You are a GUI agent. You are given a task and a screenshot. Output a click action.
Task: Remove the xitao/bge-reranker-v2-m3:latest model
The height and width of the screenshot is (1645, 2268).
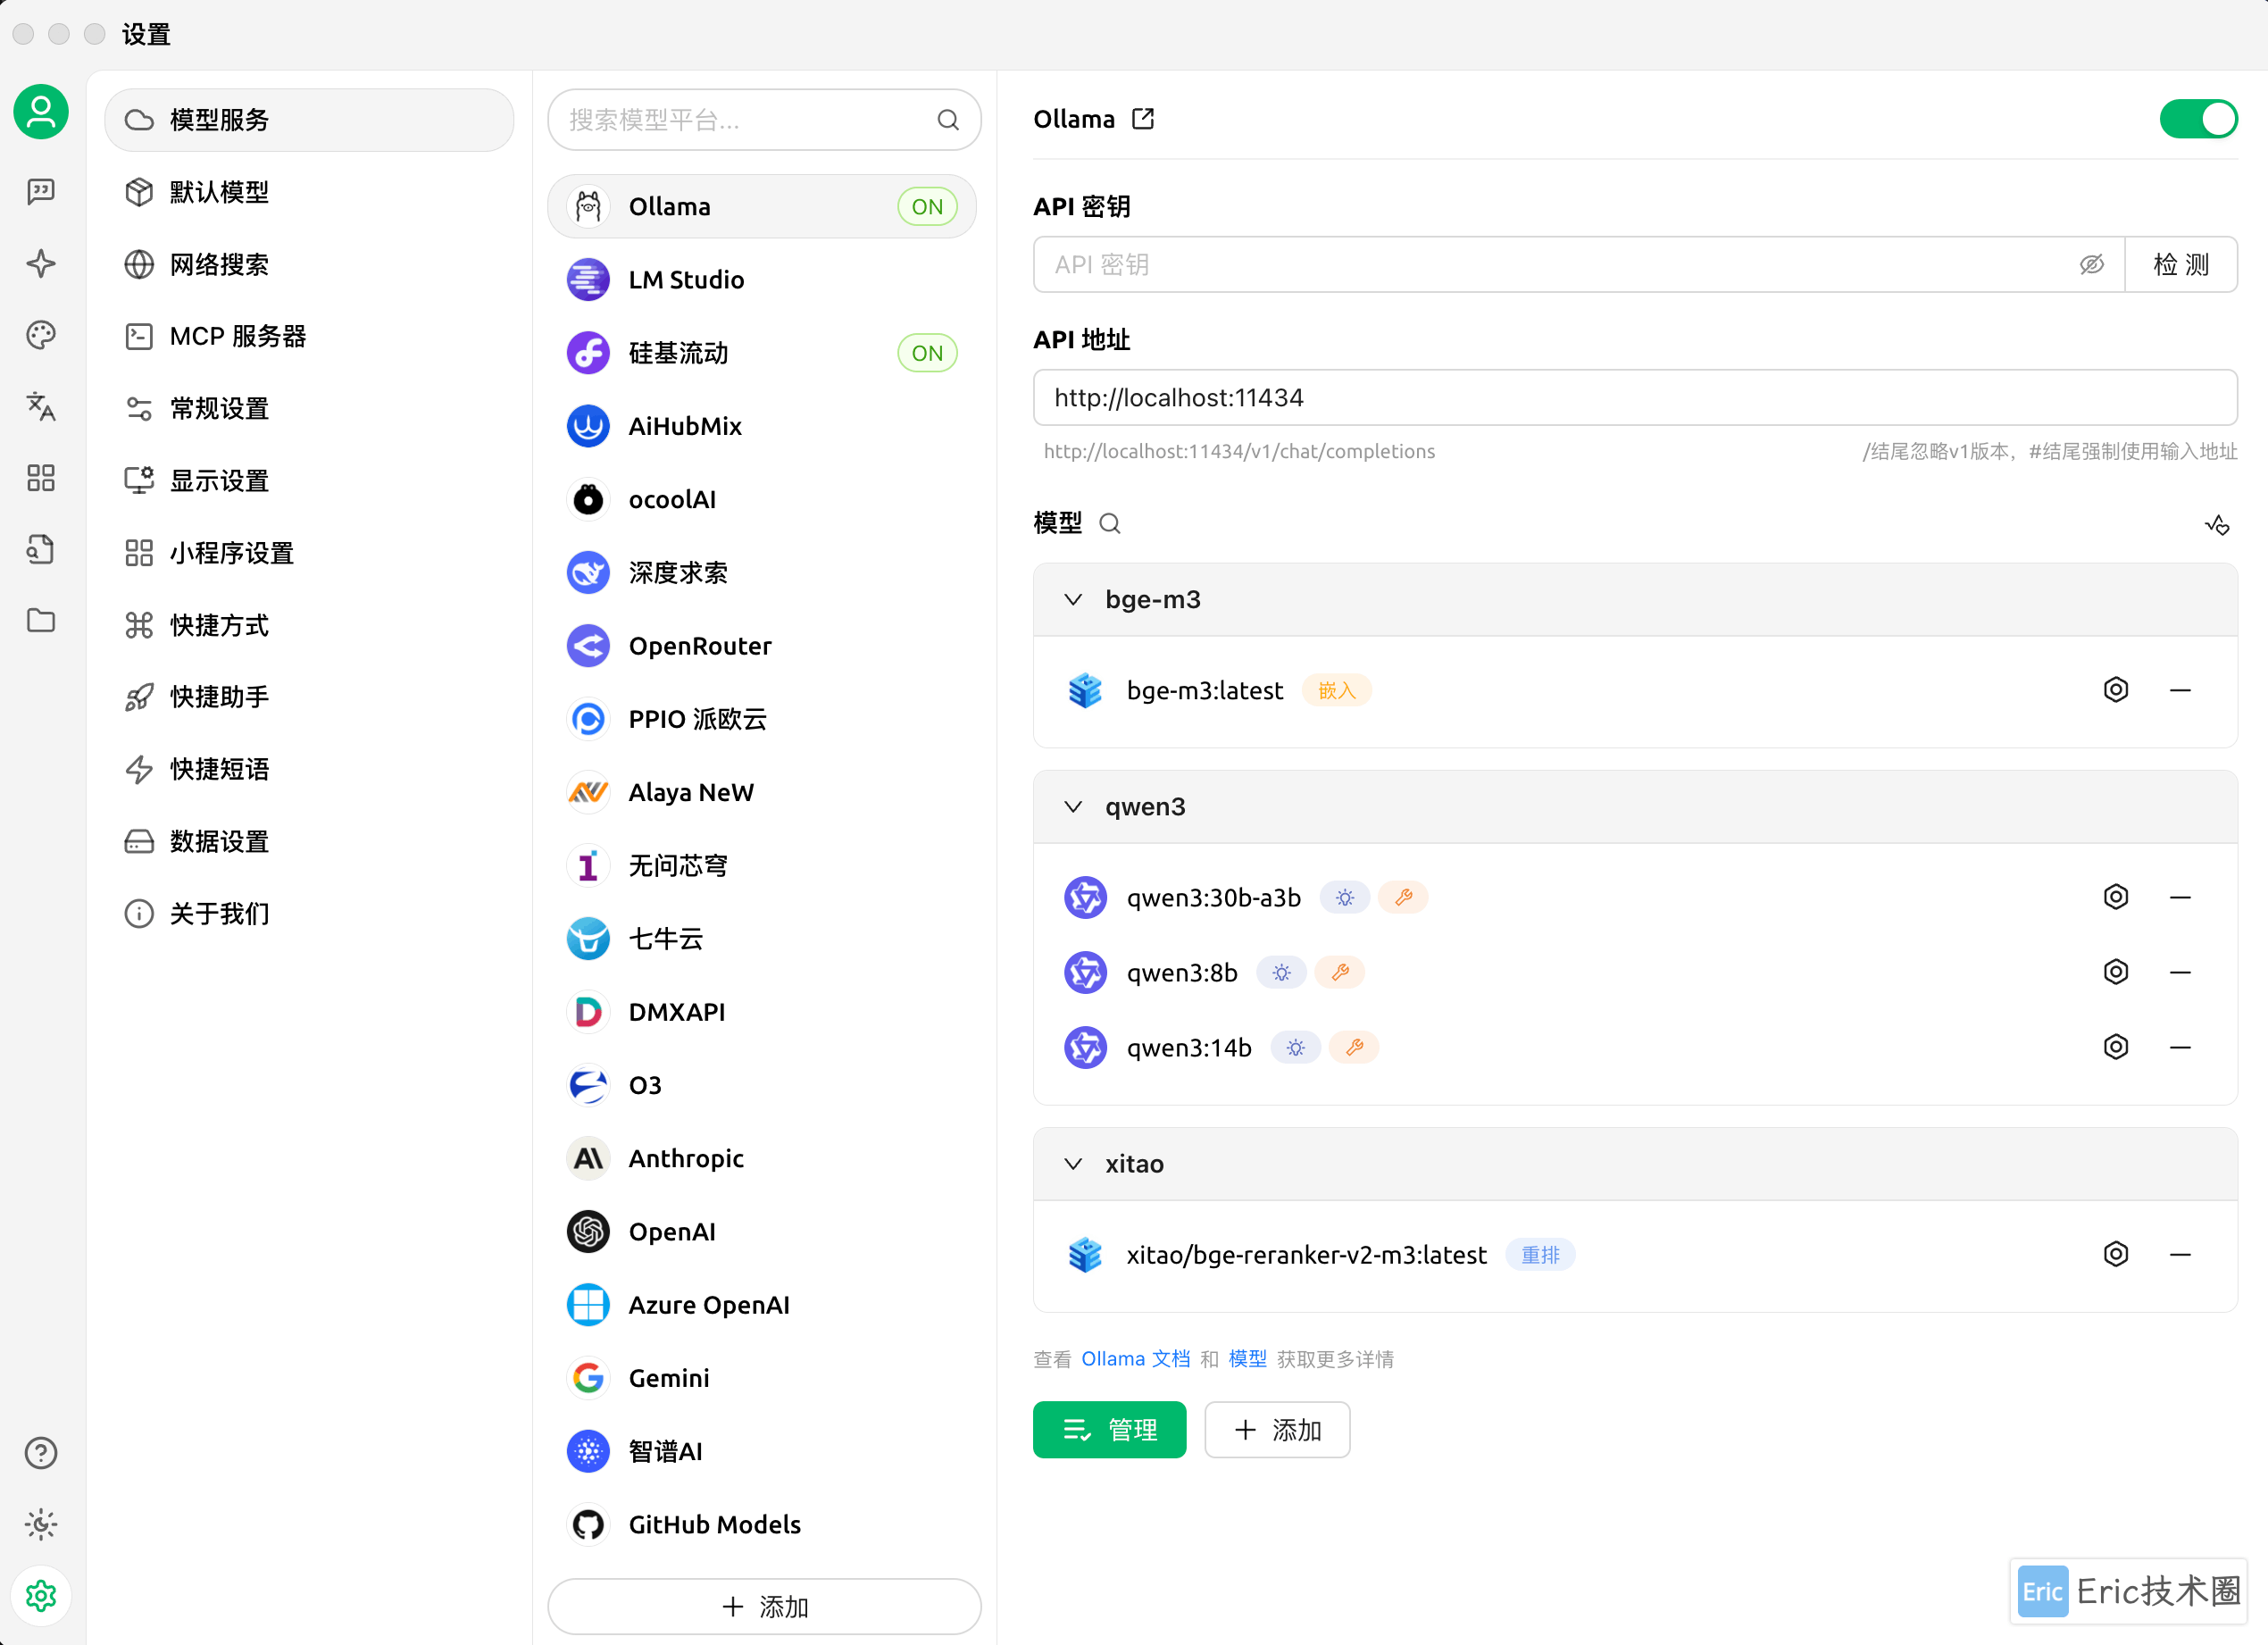pos(2181,1254)
